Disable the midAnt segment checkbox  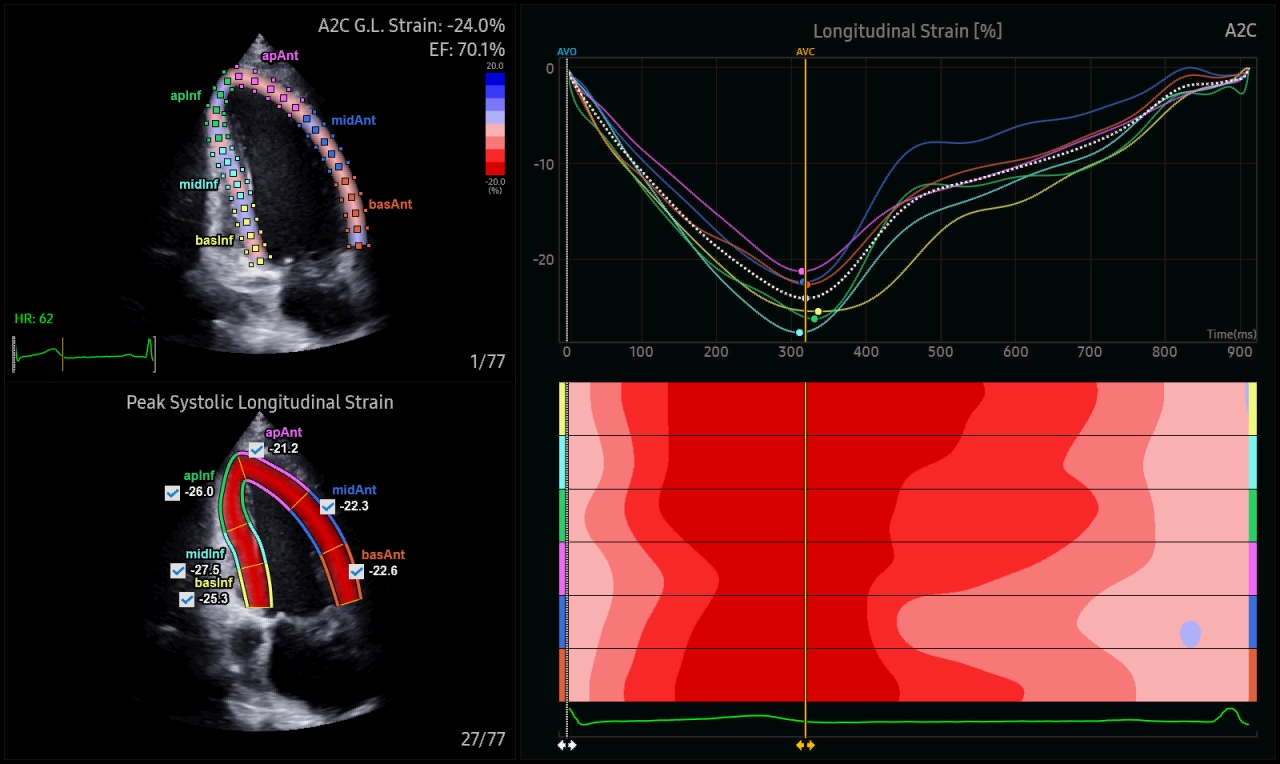click(328, 507)
